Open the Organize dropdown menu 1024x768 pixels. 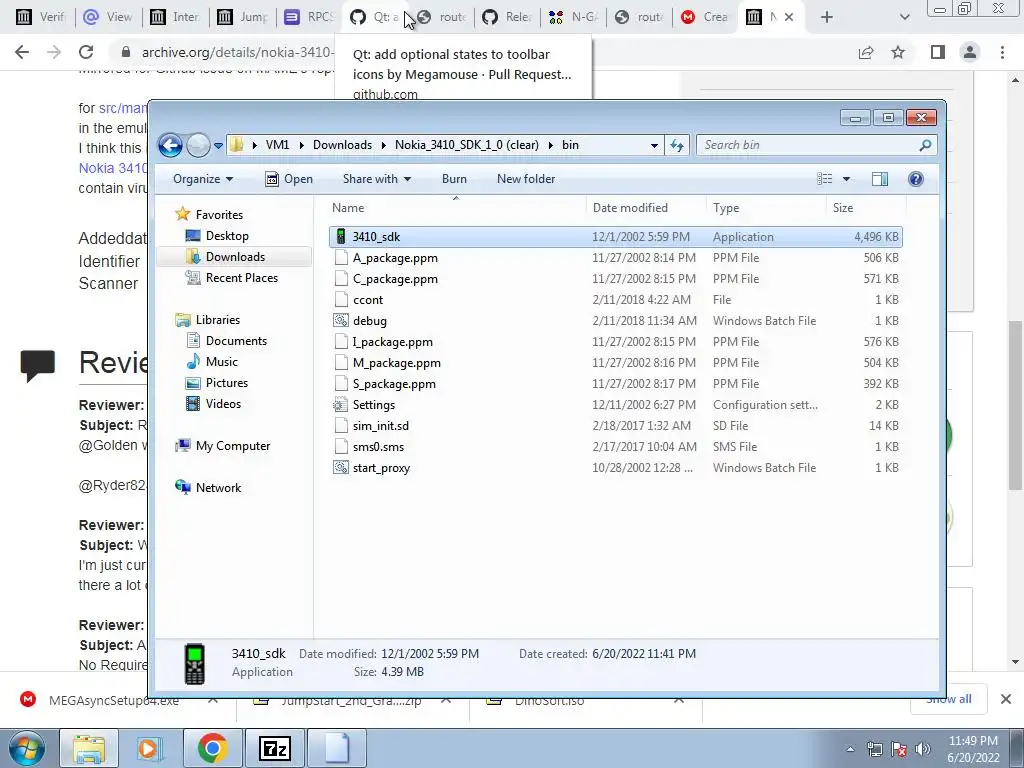point(202,179)
